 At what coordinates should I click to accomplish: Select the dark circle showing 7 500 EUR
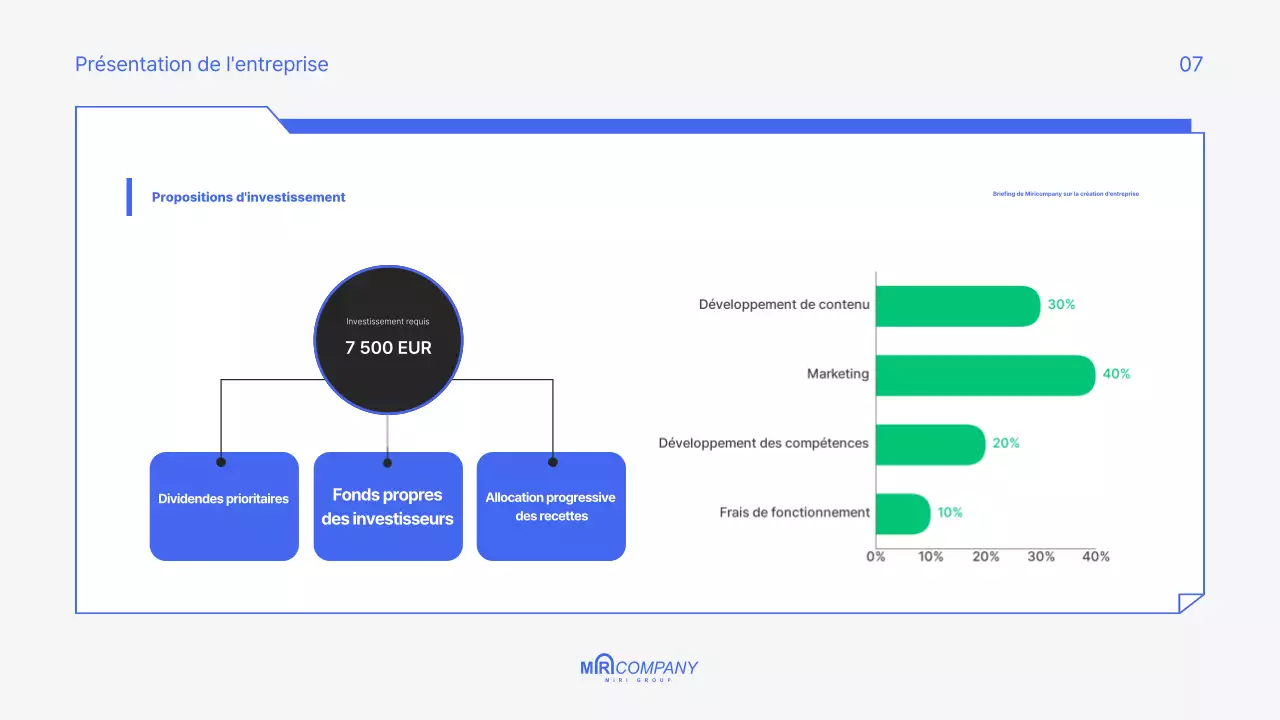388,340
